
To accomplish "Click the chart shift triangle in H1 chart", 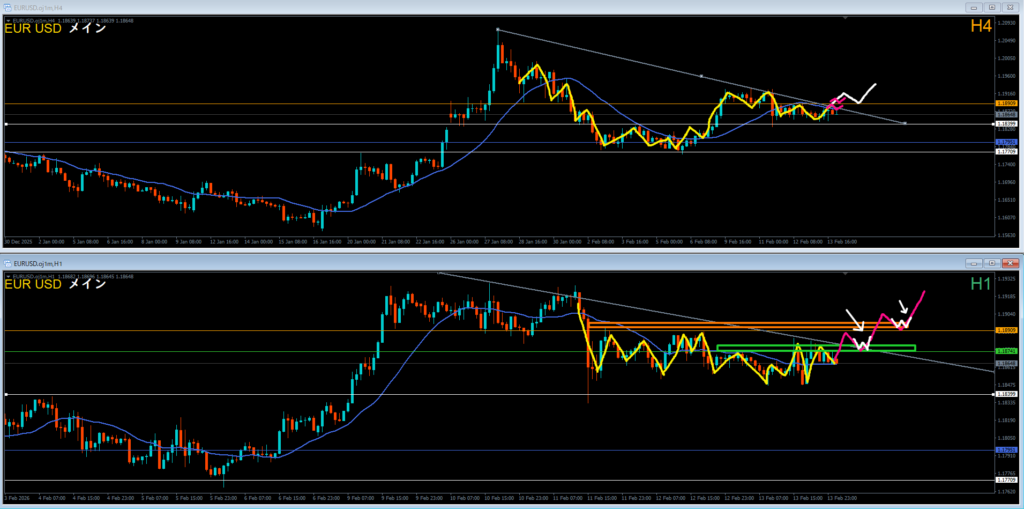I will point(846,274).
